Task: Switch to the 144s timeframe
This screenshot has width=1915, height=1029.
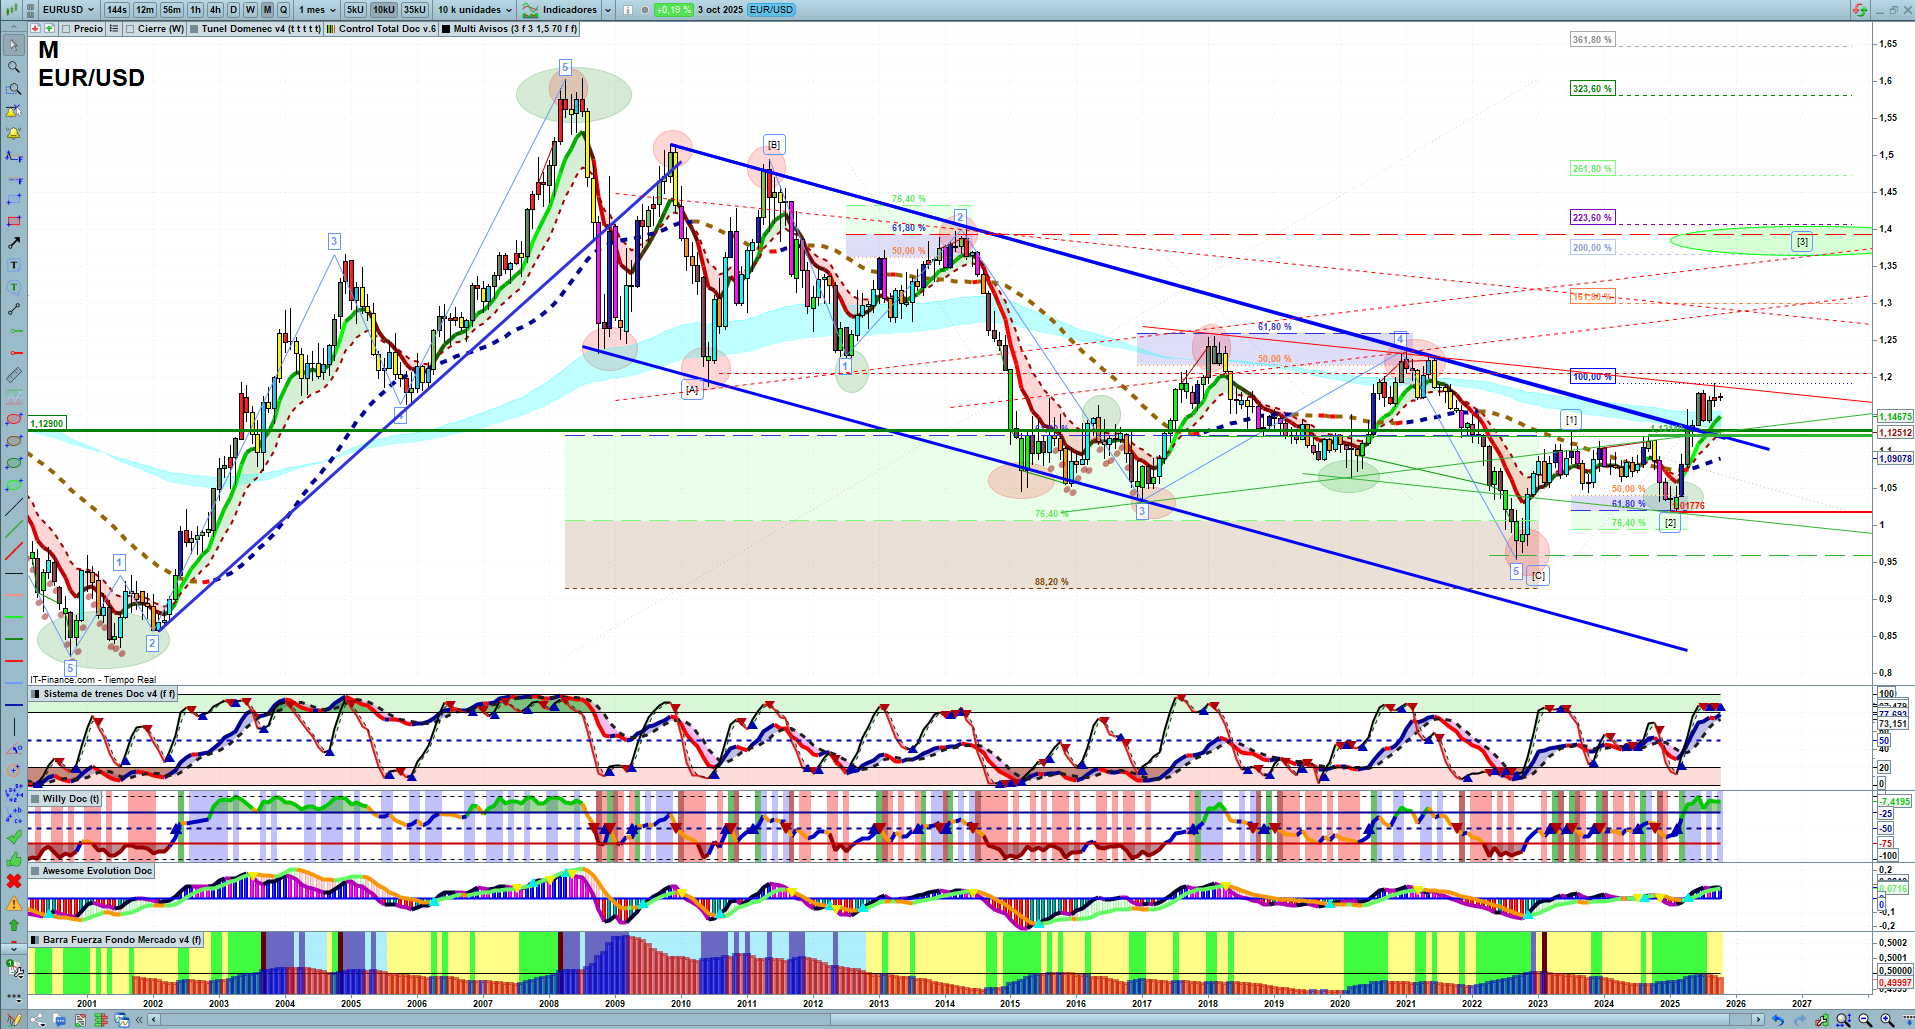Action: pos(117,10)
